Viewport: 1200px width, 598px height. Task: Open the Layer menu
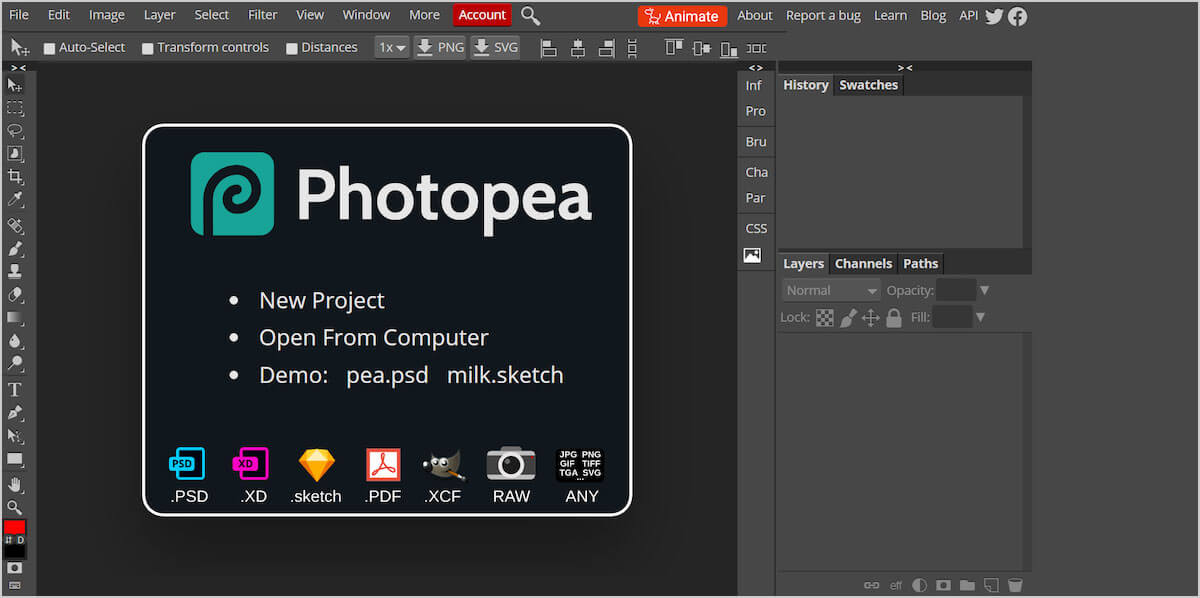tap(159, 15)
